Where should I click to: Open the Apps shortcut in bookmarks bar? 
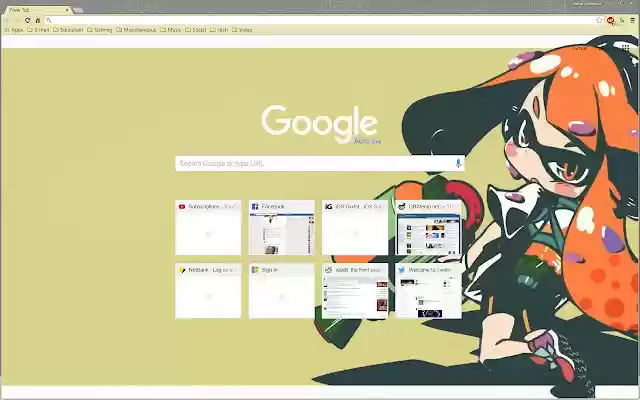pos(13,30)
